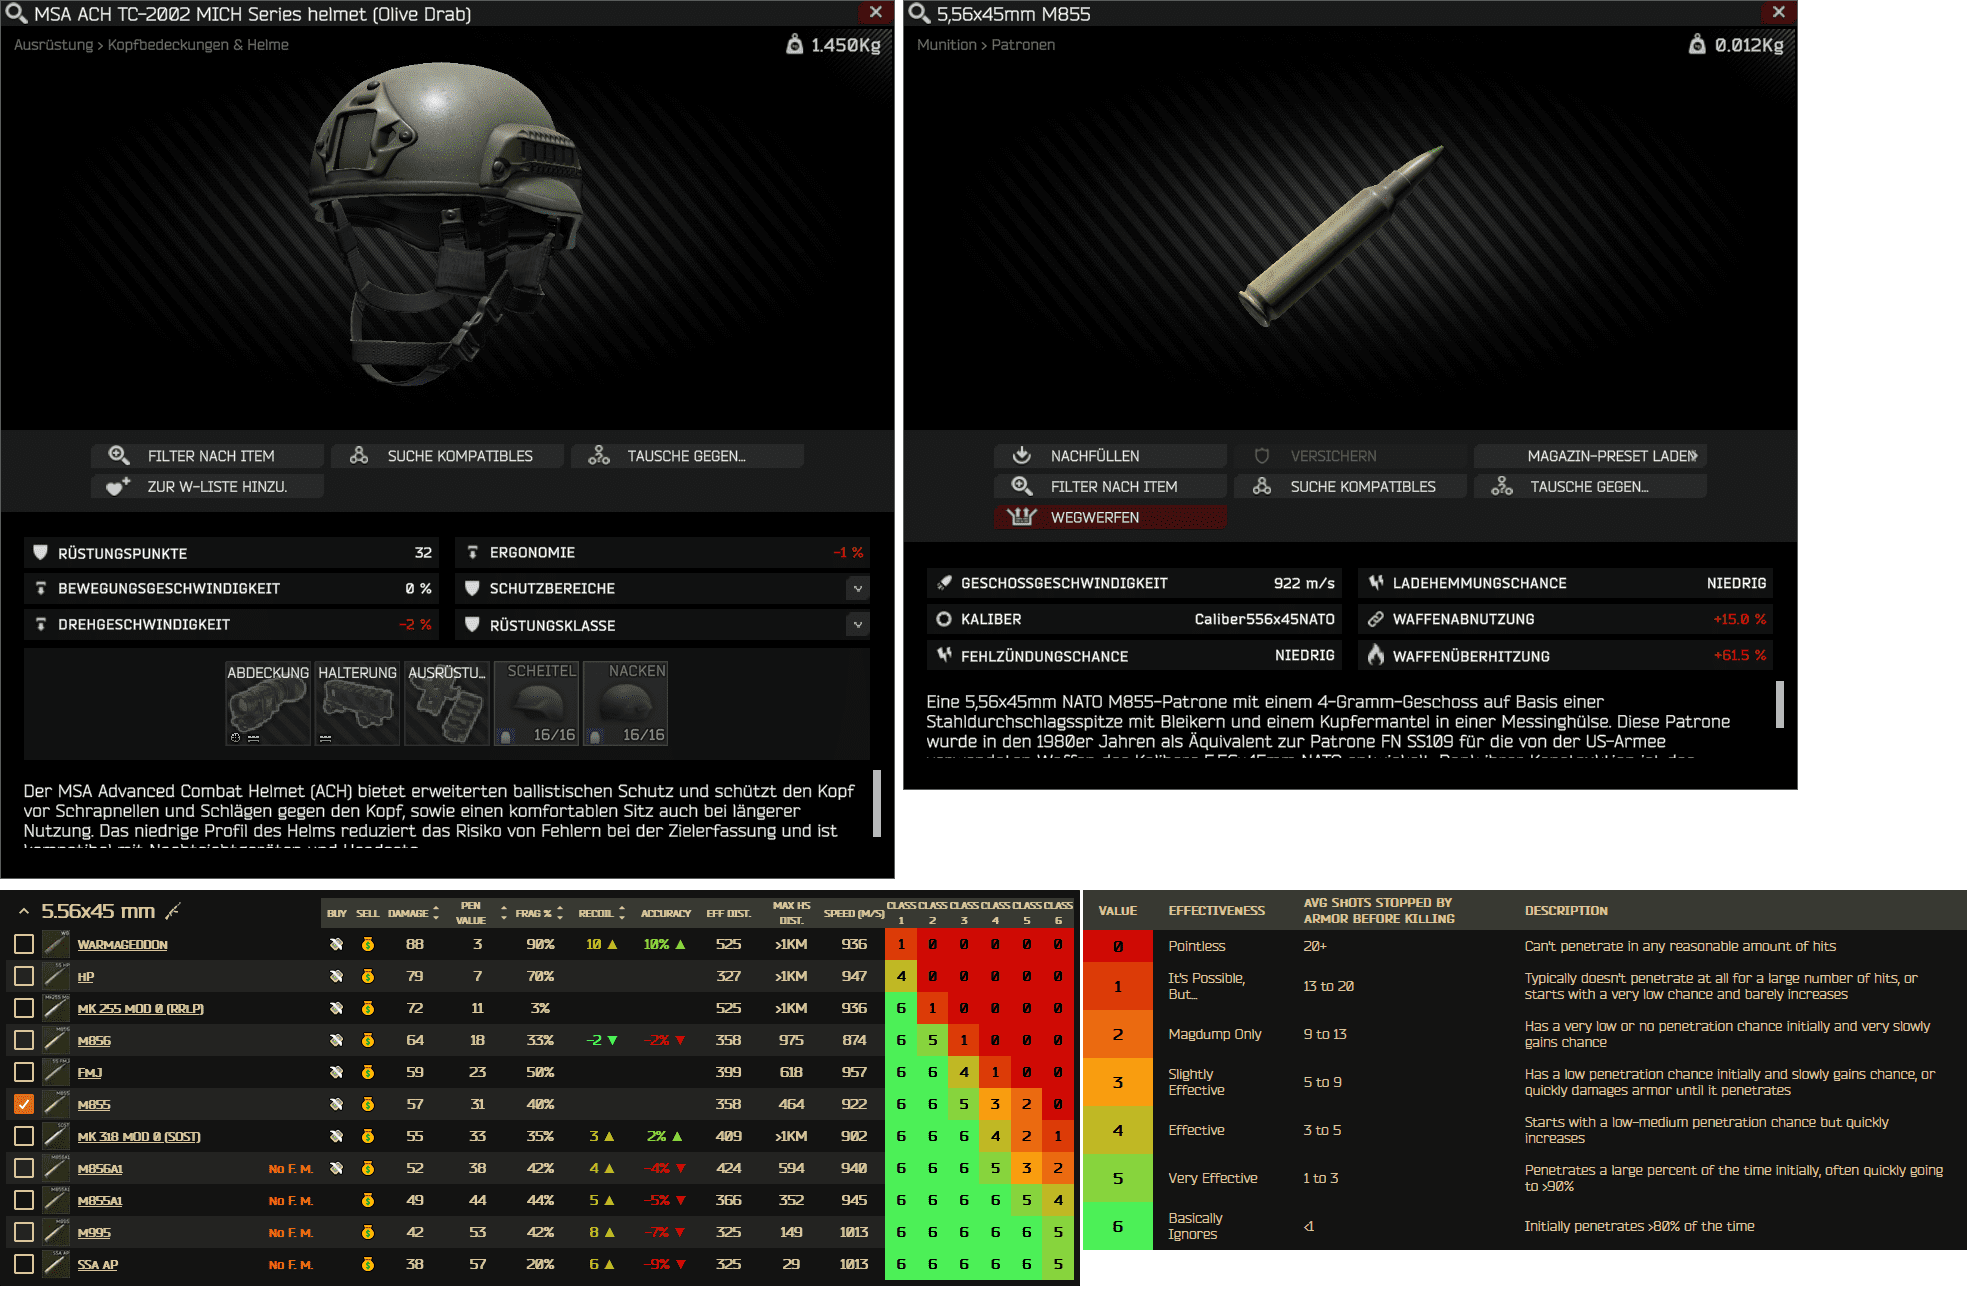Click the helmet description scrollbar

(x=877, y=802)
